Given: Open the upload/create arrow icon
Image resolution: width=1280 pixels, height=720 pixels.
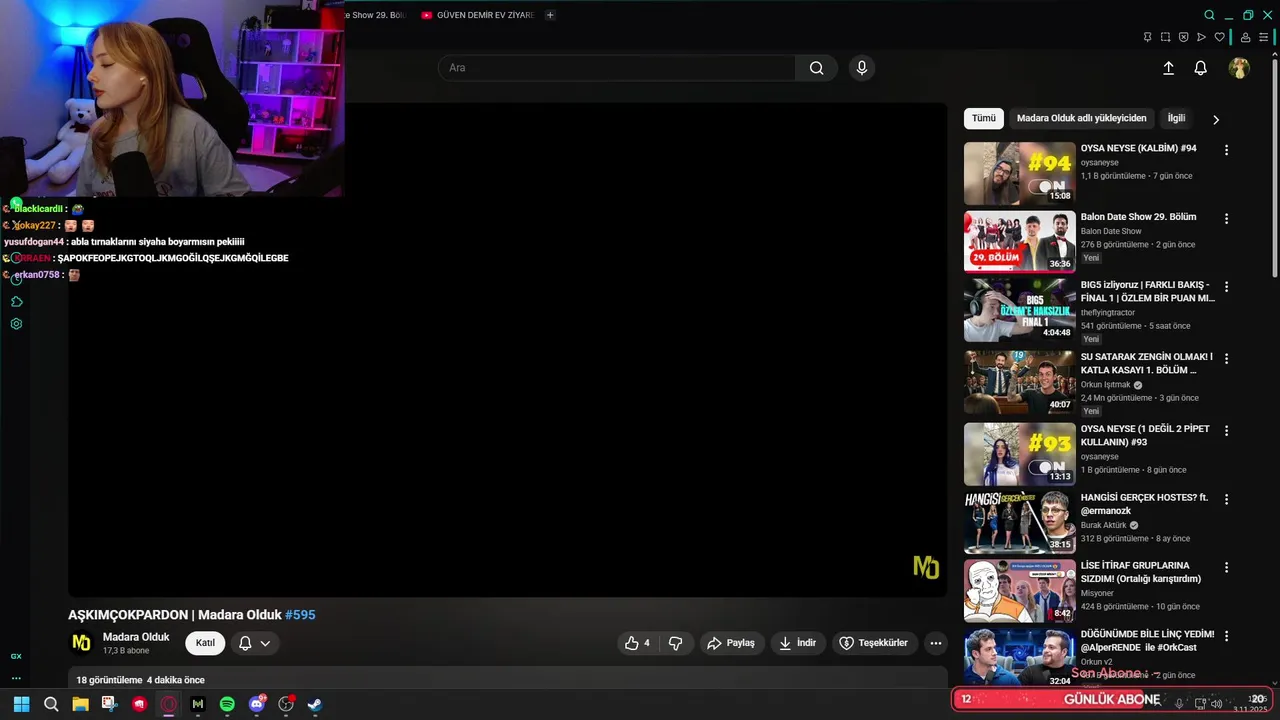Looking at the screenshot, I should point(1168,68).
